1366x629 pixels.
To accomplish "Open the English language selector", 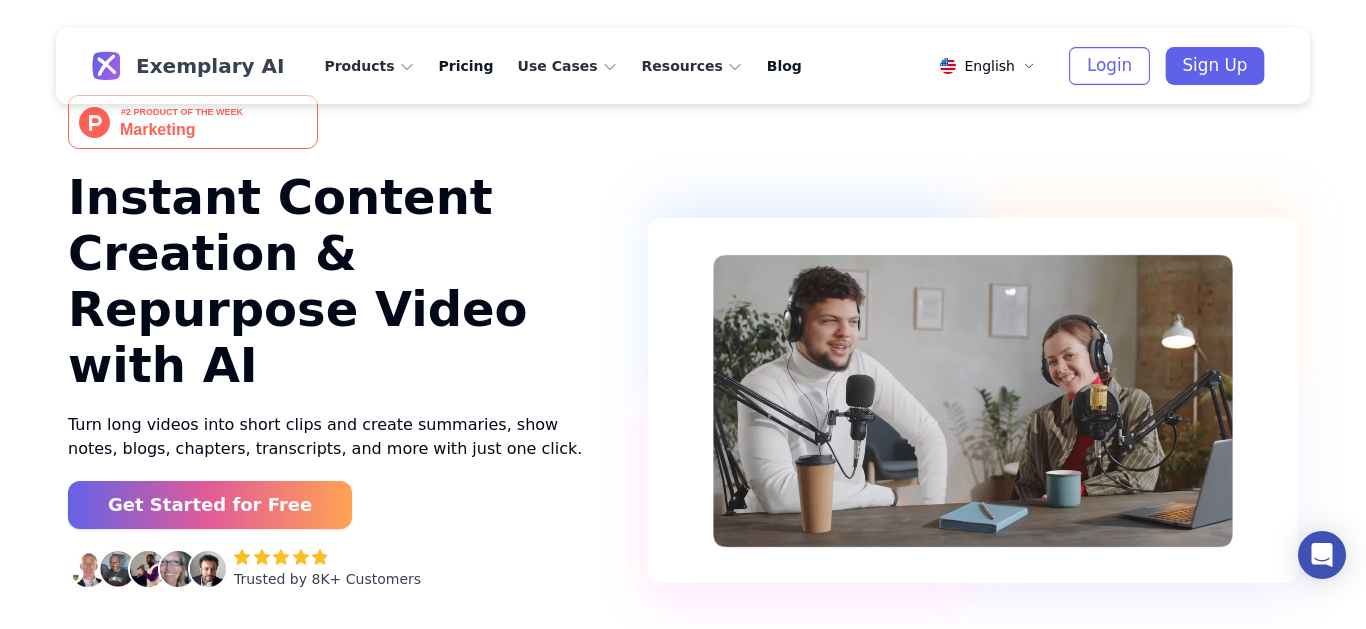I will coord(987,66).
